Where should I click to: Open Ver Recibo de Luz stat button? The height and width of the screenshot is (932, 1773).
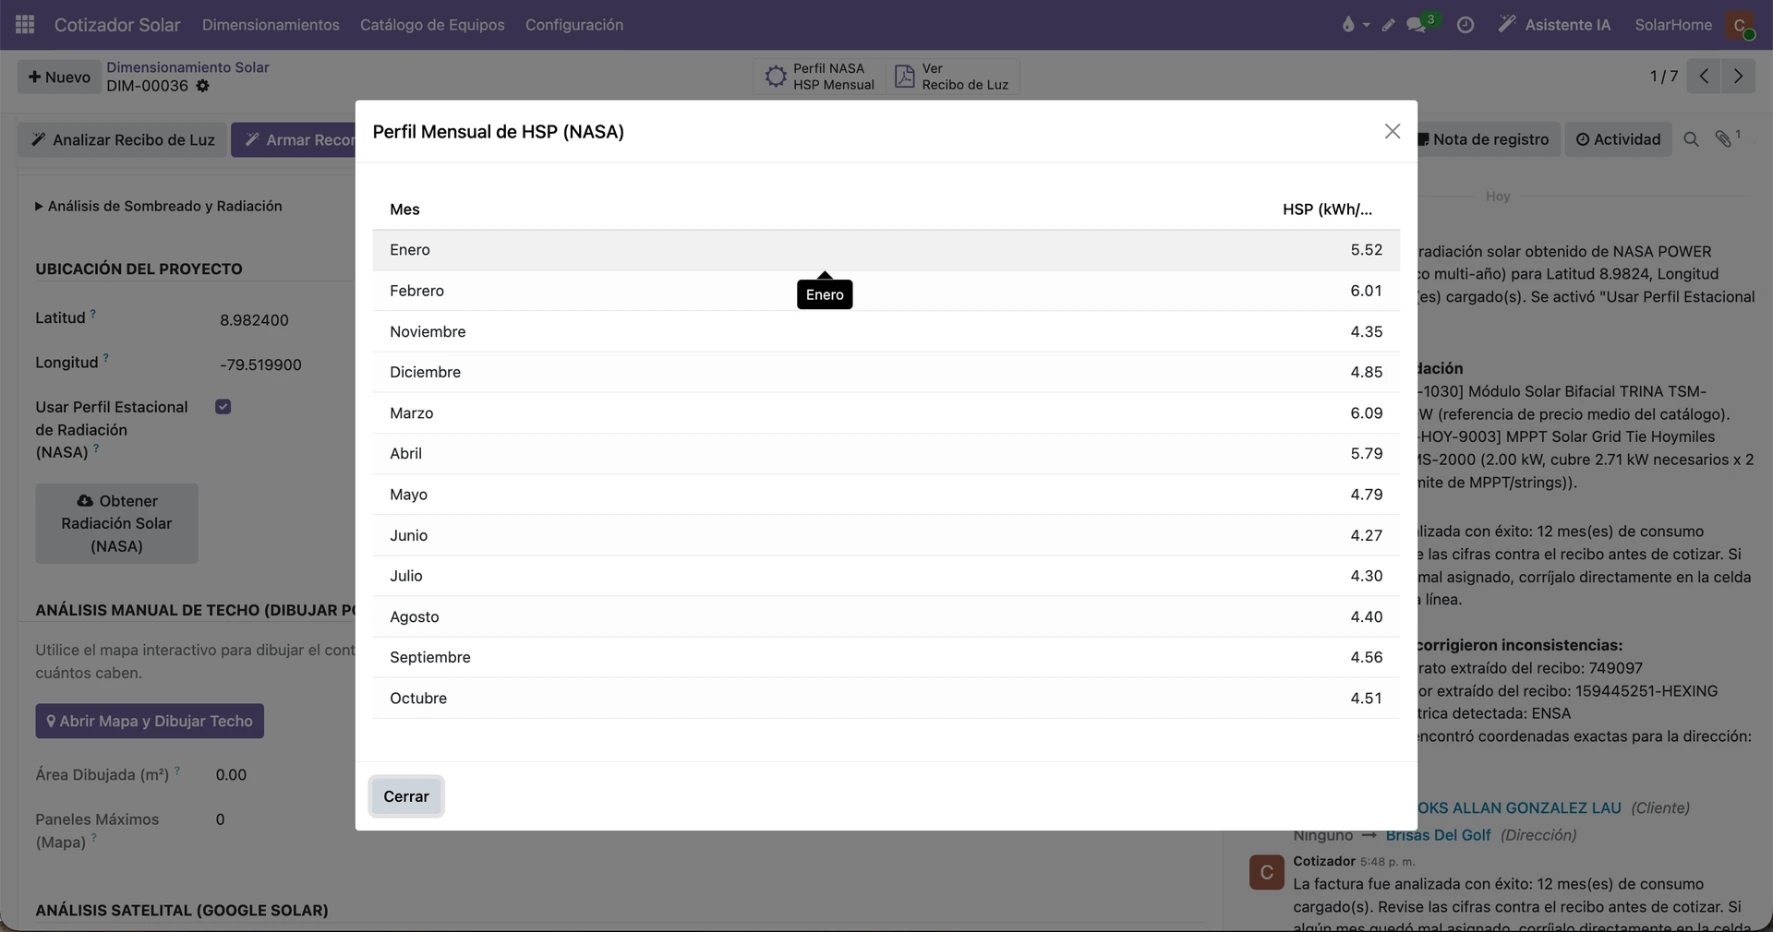(951, 77)
